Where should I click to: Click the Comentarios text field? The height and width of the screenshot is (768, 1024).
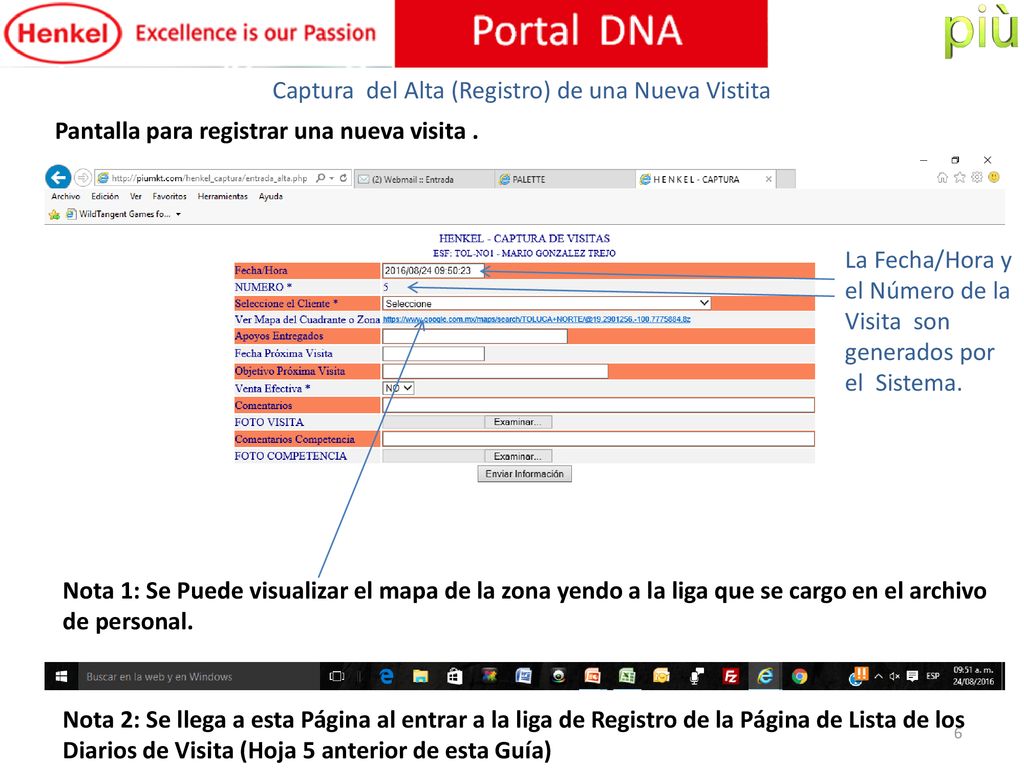[x=598, y=405]
